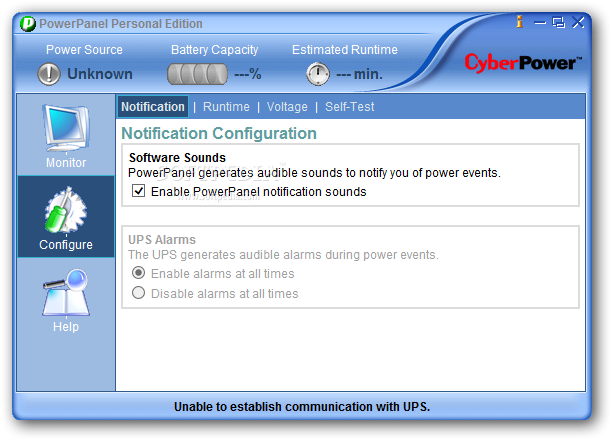This screenshot has height=440, width=612.
Task: Switch to the Notification tab
Action: pos(153,107)
